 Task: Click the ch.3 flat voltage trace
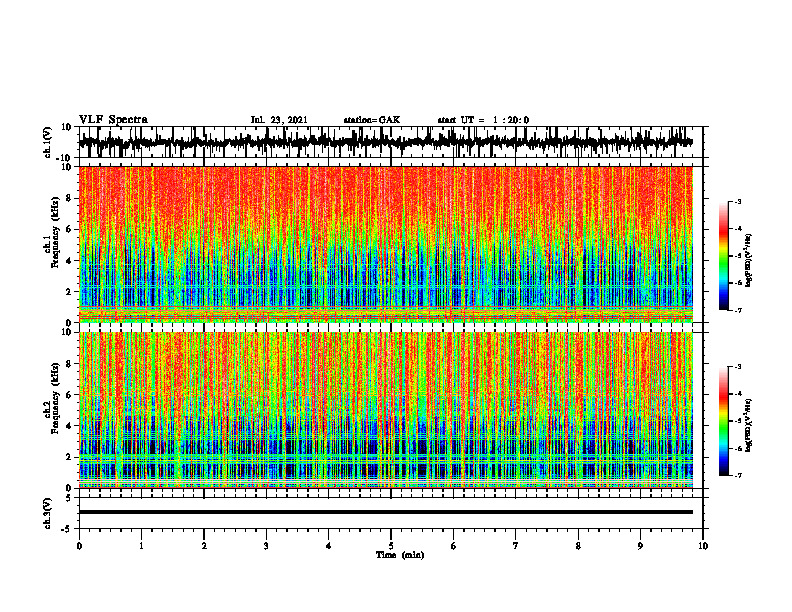click(x=386, y=512)
